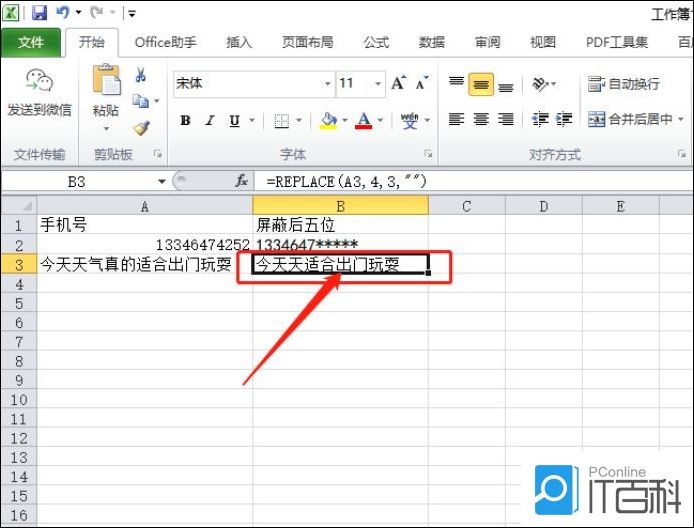Click the increase indent icon
The height and width of the screenshot is (528, 694).
click(x=564, y=119)
